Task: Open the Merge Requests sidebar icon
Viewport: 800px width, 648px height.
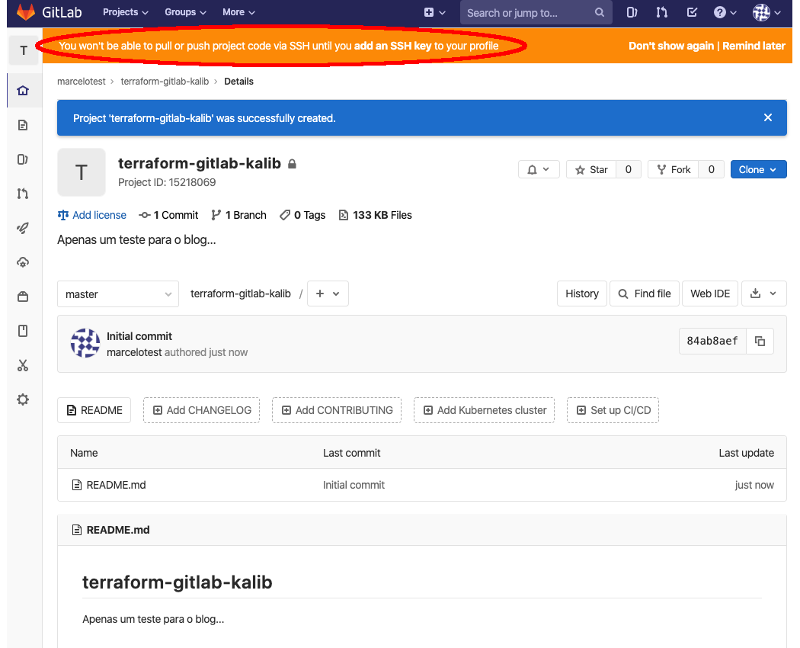Action: 22,193
